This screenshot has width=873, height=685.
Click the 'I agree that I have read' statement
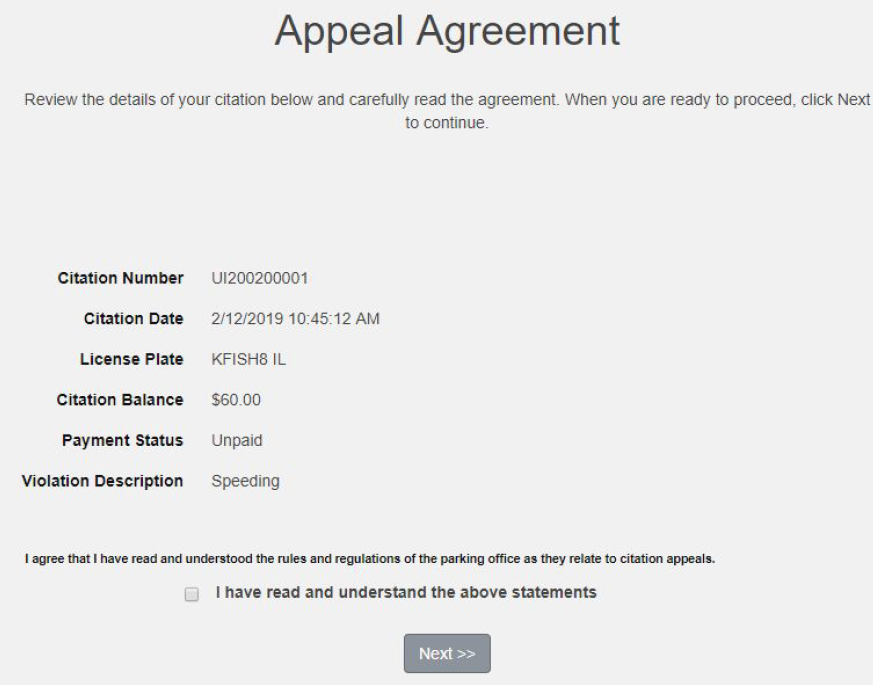(370, 559)
